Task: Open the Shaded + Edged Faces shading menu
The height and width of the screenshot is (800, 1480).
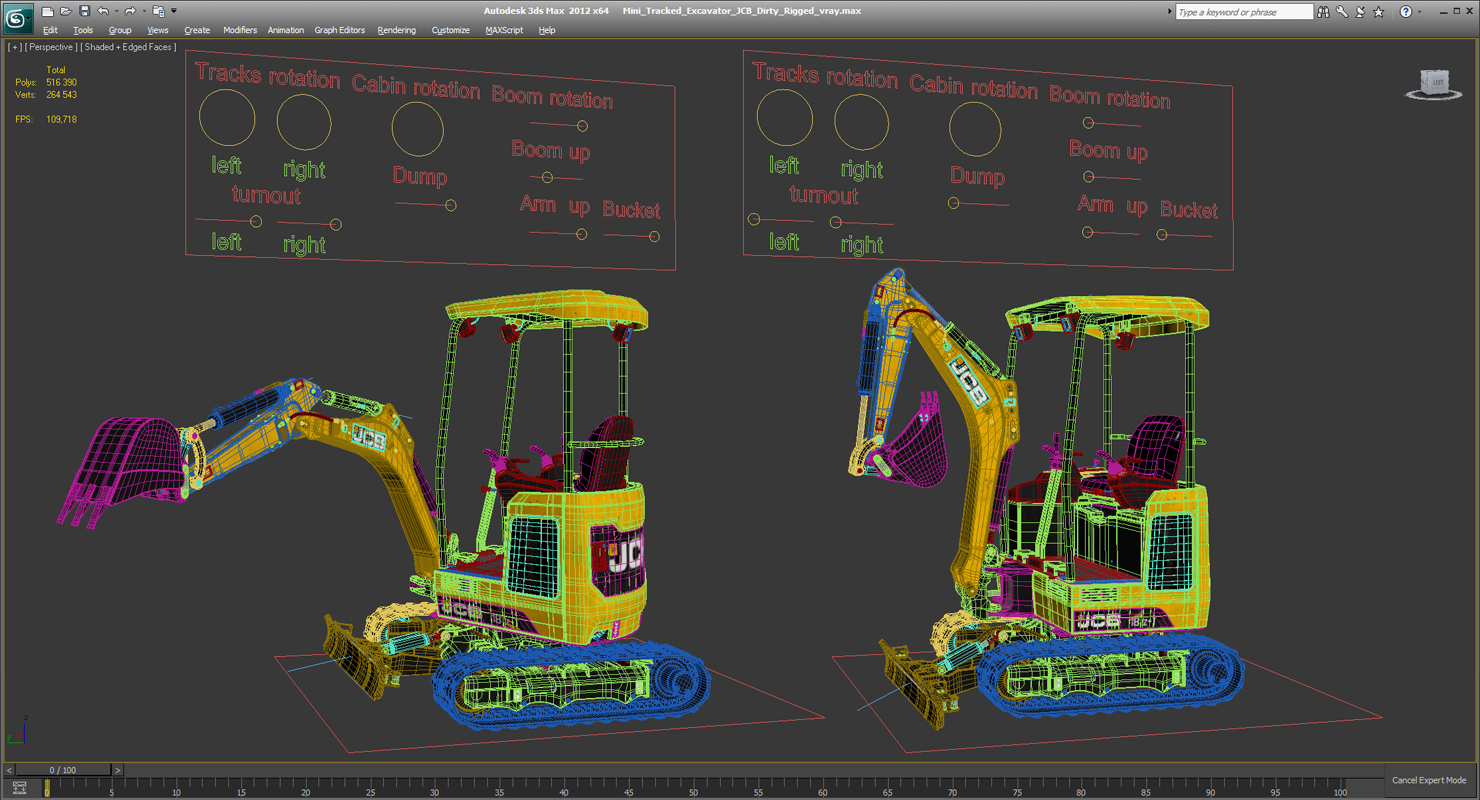Action: 129,47
